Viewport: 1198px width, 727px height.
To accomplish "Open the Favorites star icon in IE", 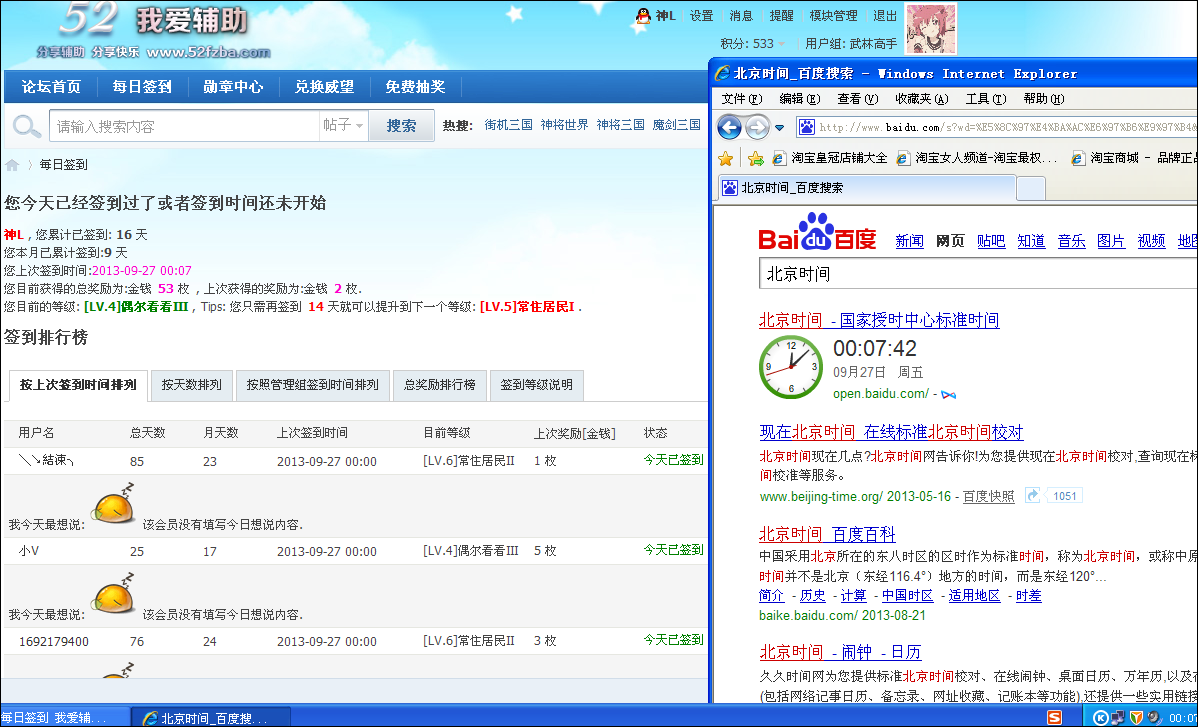I will tap(726, 158).
